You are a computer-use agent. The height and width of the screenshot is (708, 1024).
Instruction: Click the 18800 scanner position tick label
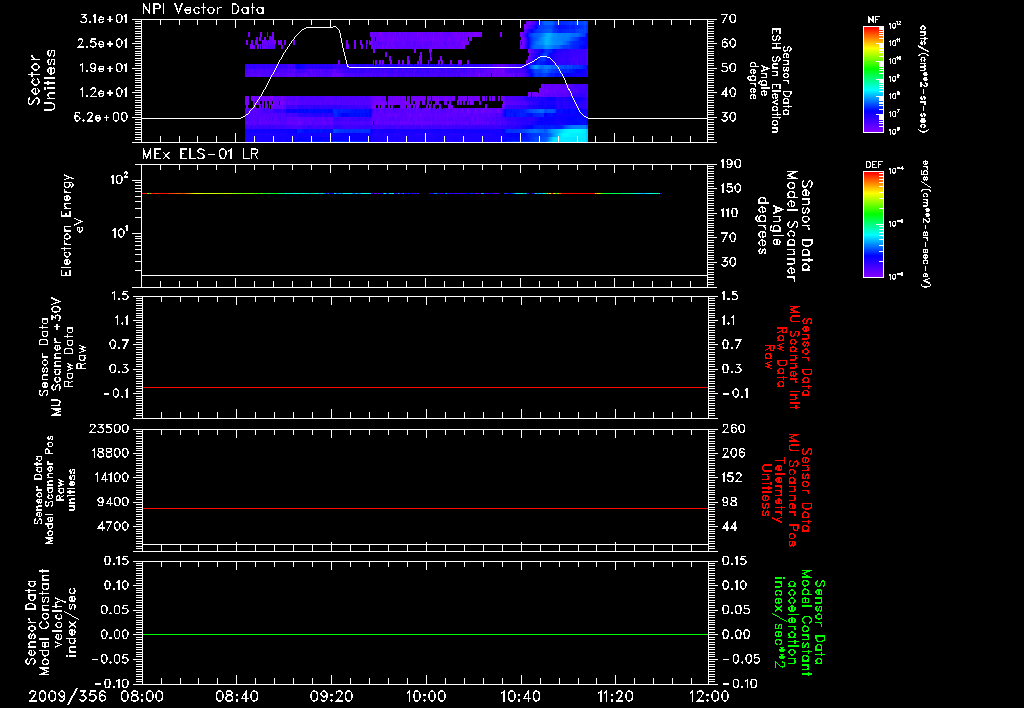(109, 453)
